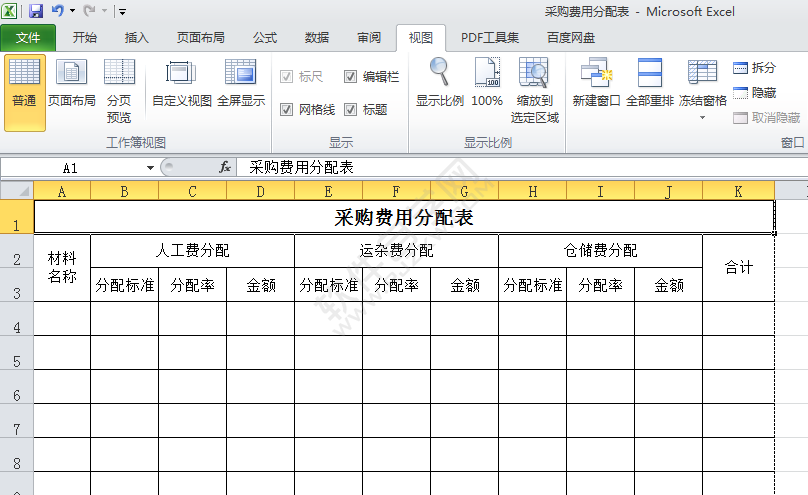Select column K header
The width and height of the screenshot is (808, 495).
click(x=738, y=192)
